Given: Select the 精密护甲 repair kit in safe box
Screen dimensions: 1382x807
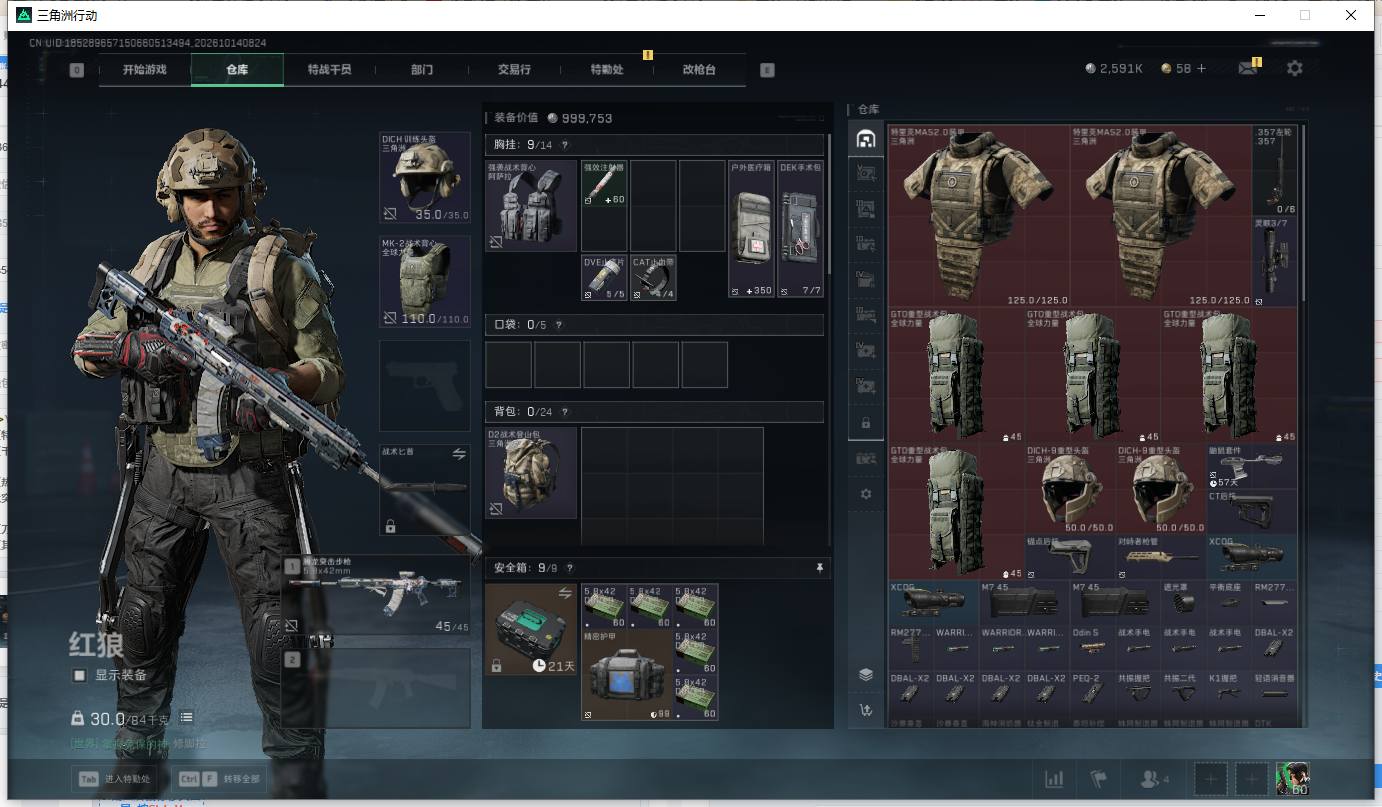Looking at the screenshot, I should [x=626, y=675].
